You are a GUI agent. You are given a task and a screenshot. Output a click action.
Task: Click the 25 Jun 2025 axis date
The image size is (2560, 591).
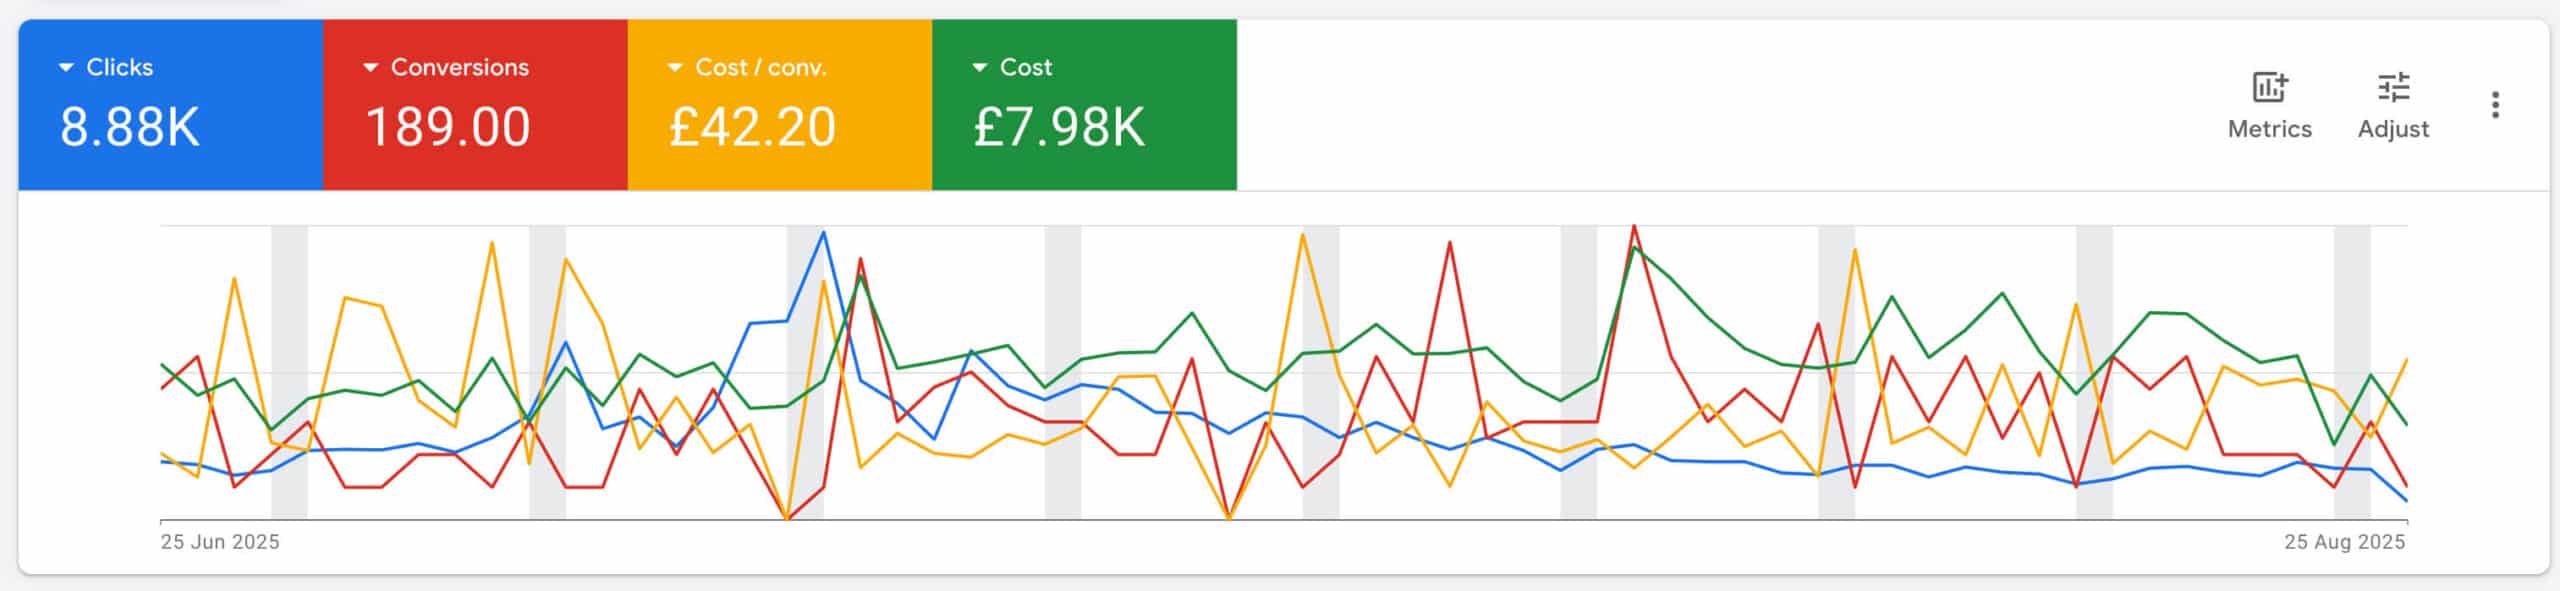pos(220,542)
